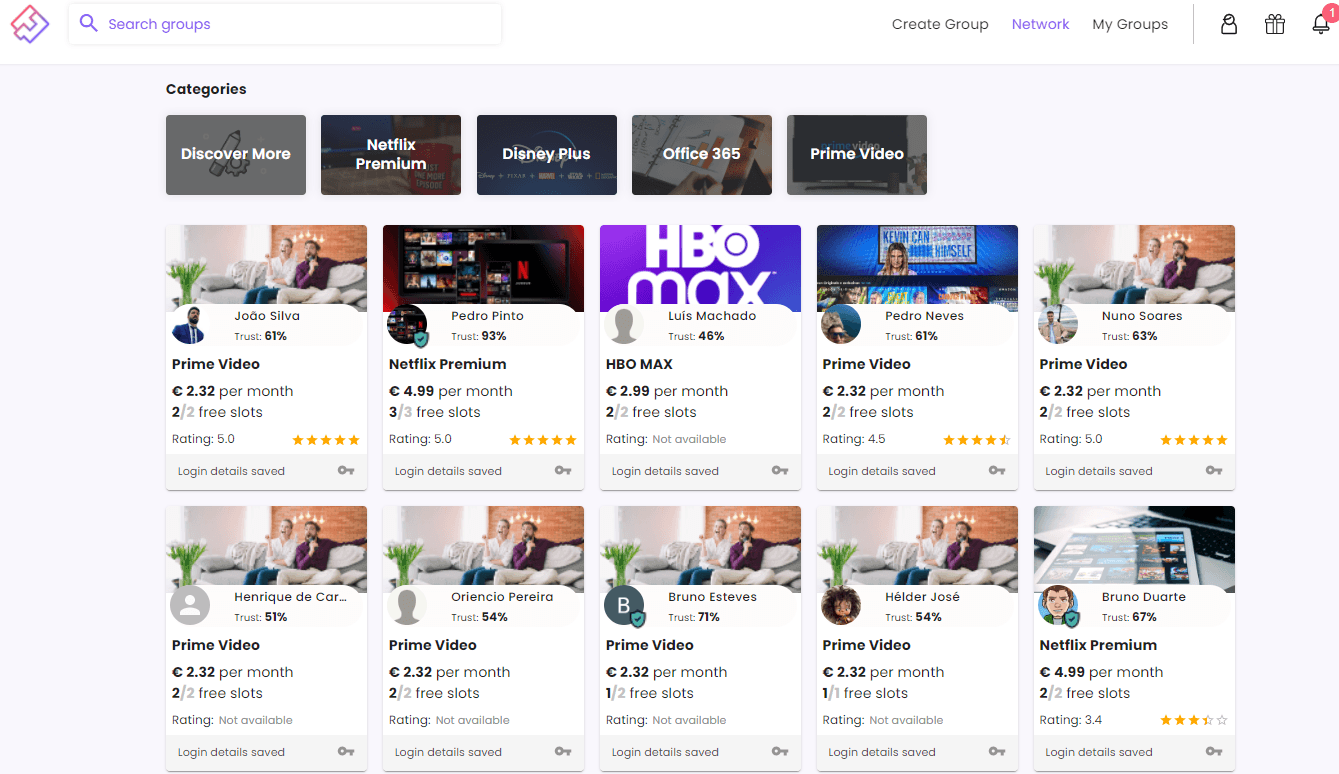This screenshot has height=774, width=1339.
Task: Click Pedro Pinto's Netflix Premium title
Action: (x=447, y=364)
